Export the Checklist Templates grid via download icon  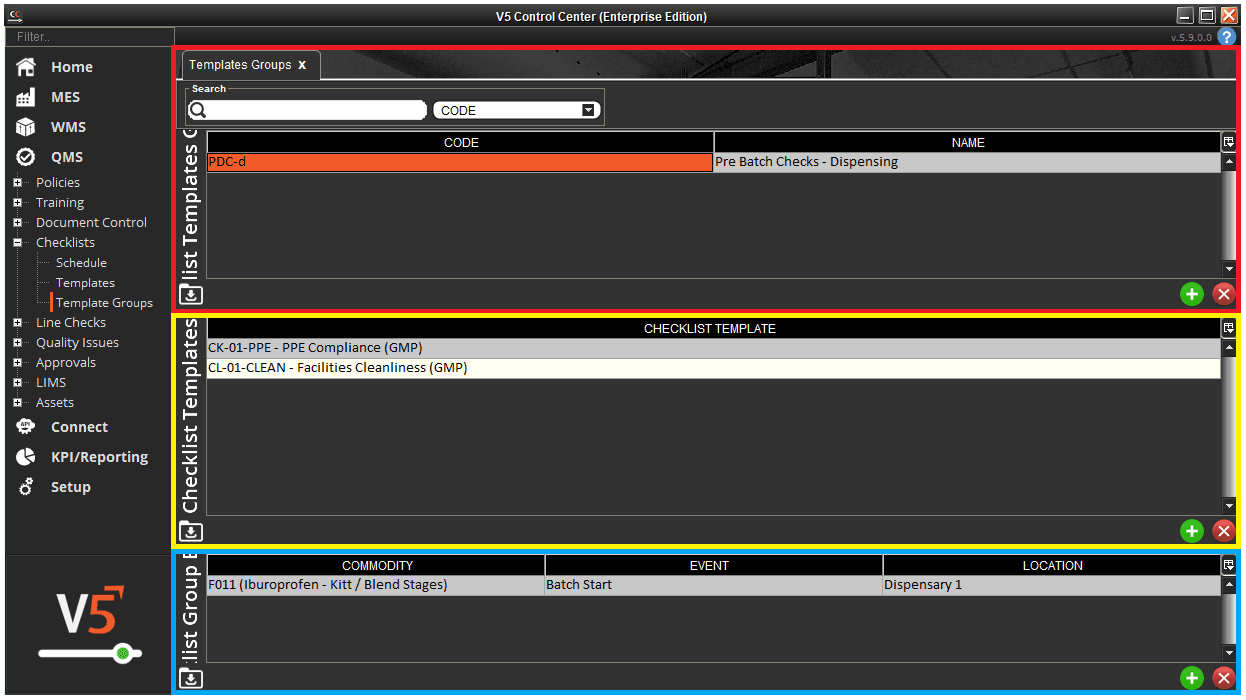coord(190,531)
